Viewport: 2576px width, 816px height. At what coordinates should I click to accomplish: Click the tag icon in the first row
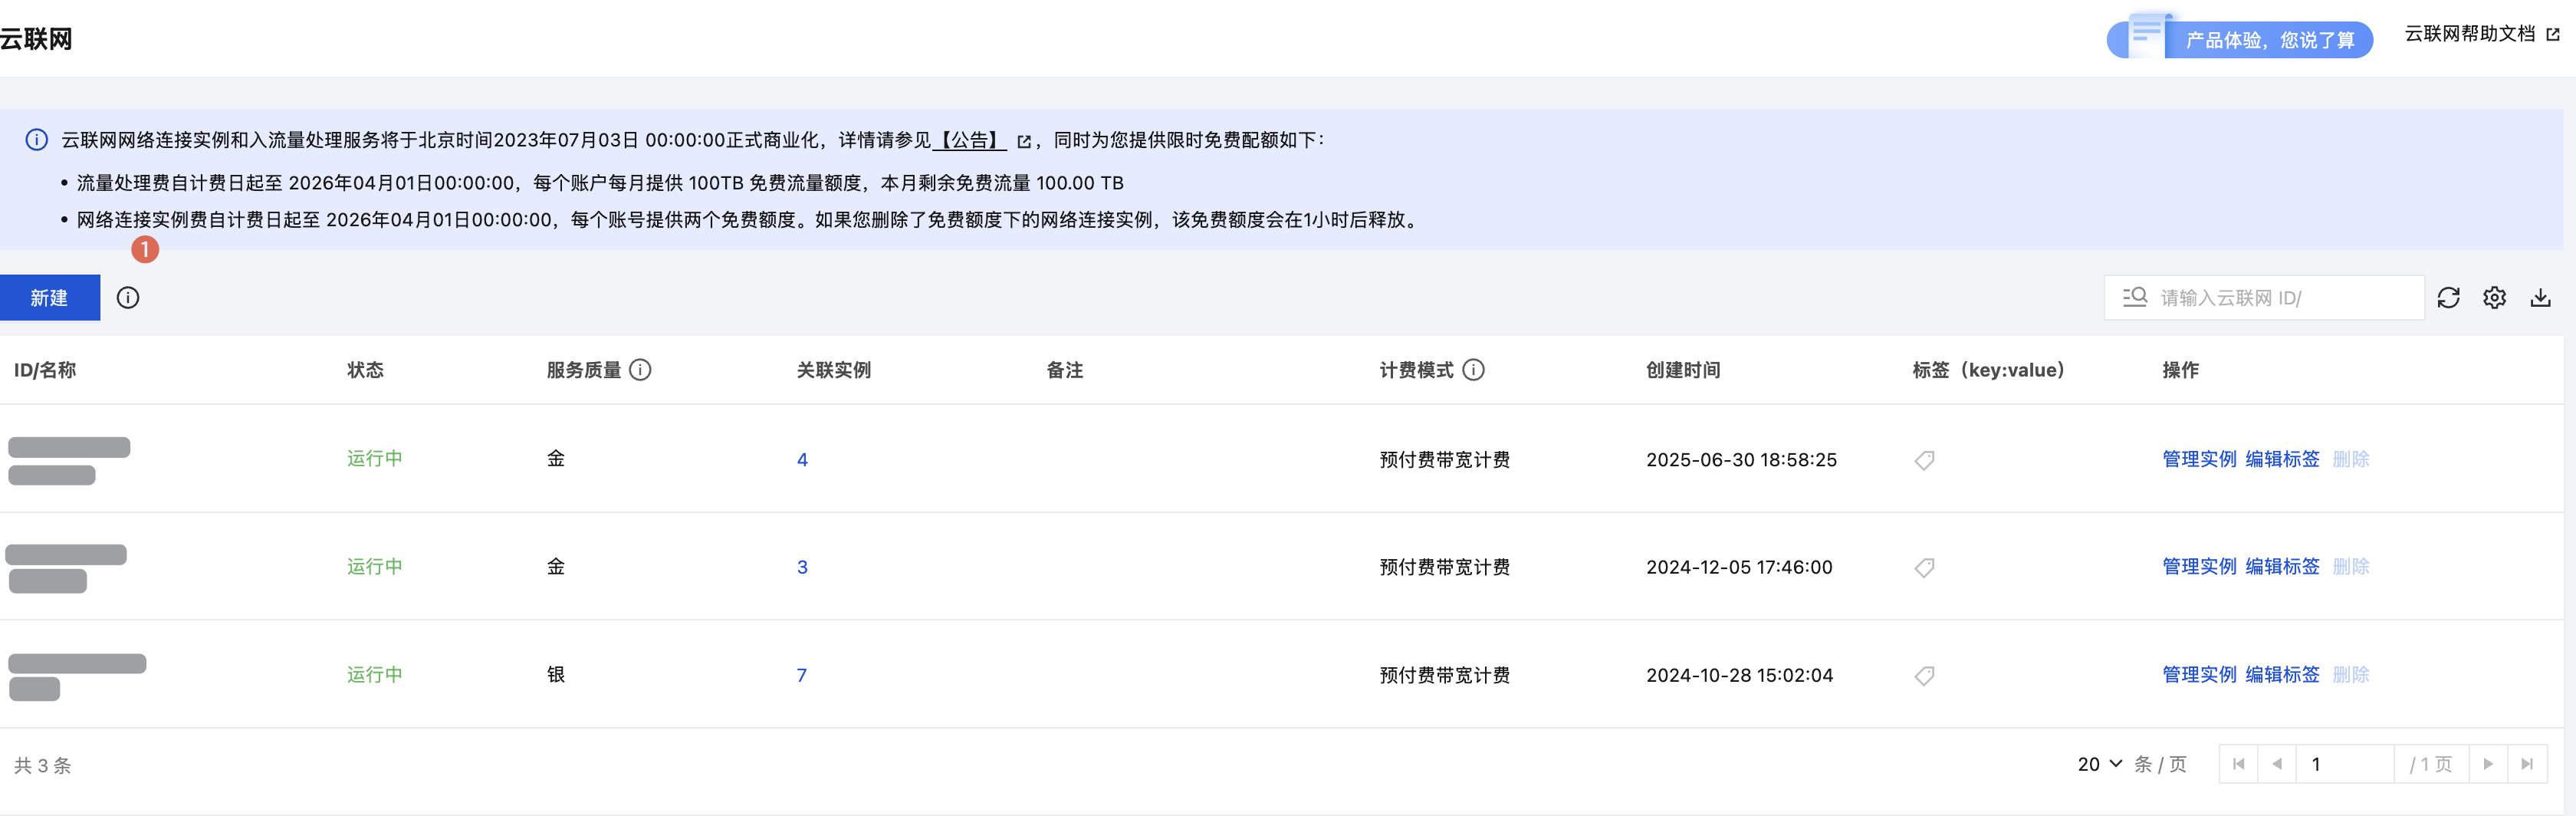pyautogui.click(x=1924, y=460)
